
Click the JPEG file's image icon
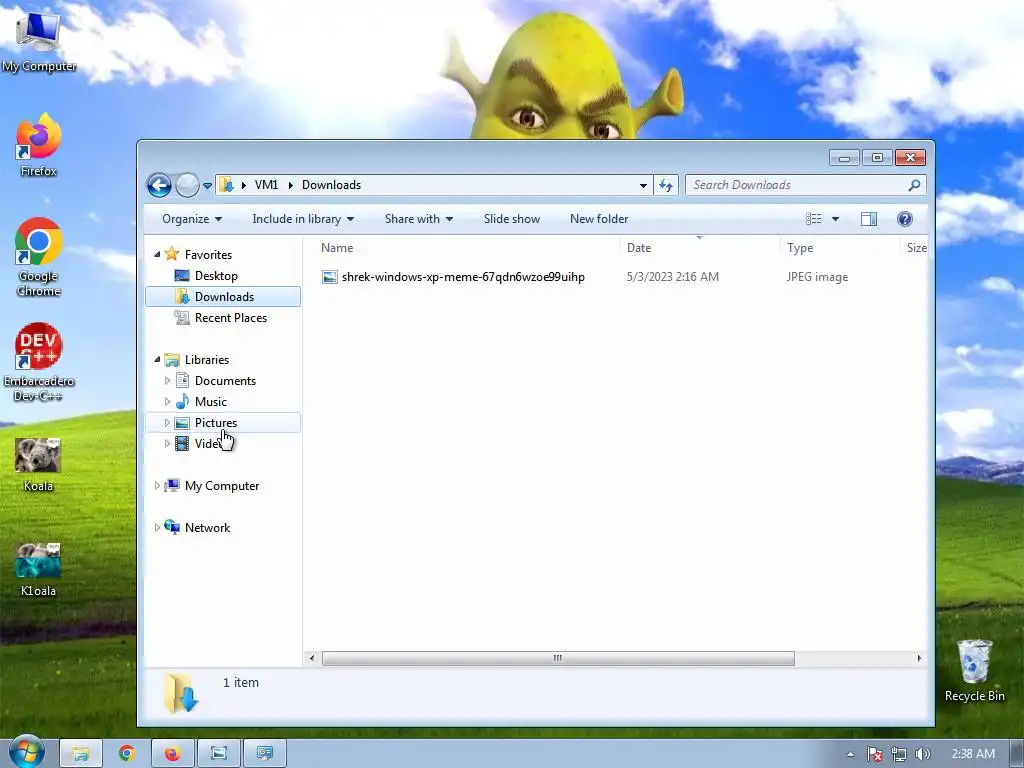click(330, 277)
